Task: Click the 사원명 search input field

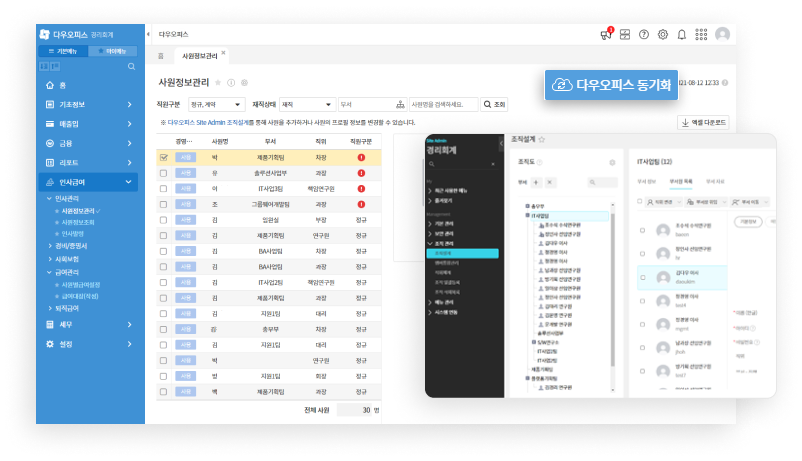Action: 443,104
